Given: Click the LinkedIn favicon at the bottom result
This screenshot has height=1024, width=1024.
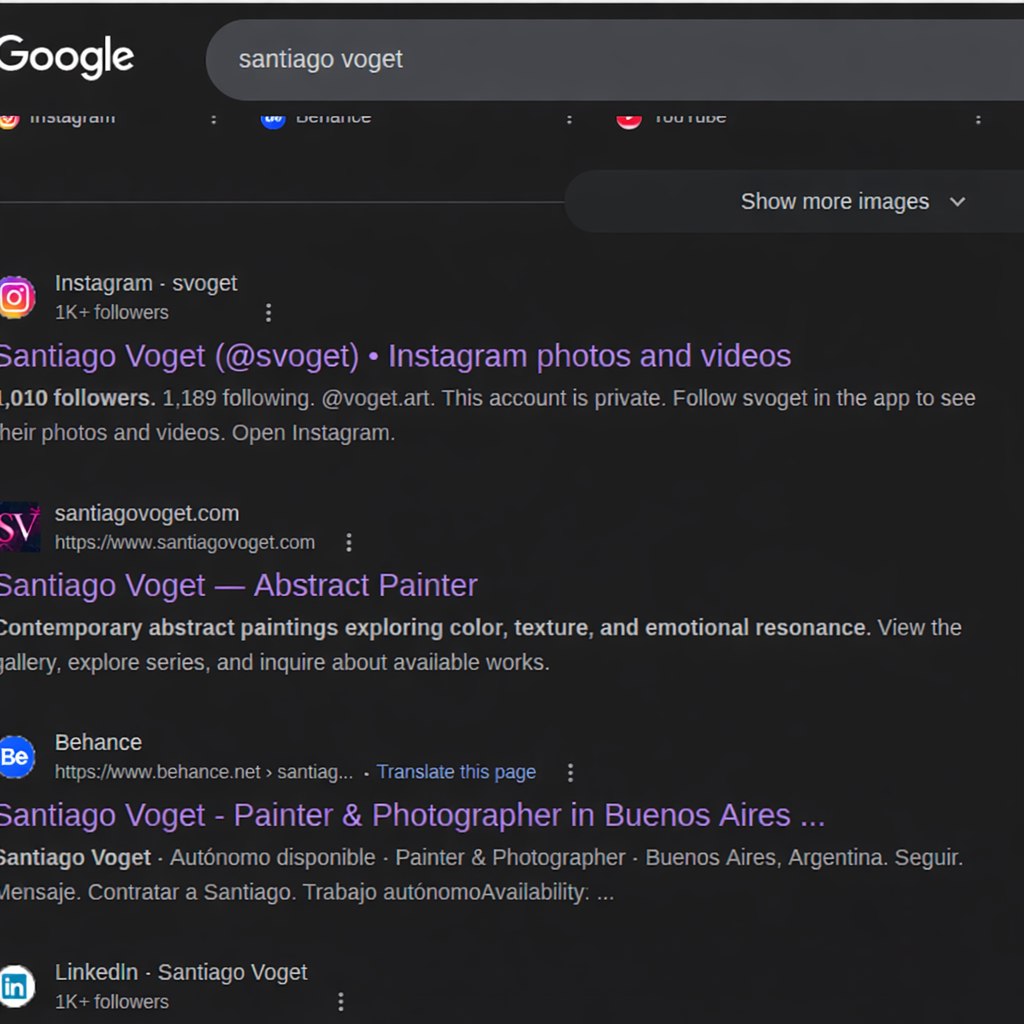Looking at the screenshot, I should (x=17, y=986).
